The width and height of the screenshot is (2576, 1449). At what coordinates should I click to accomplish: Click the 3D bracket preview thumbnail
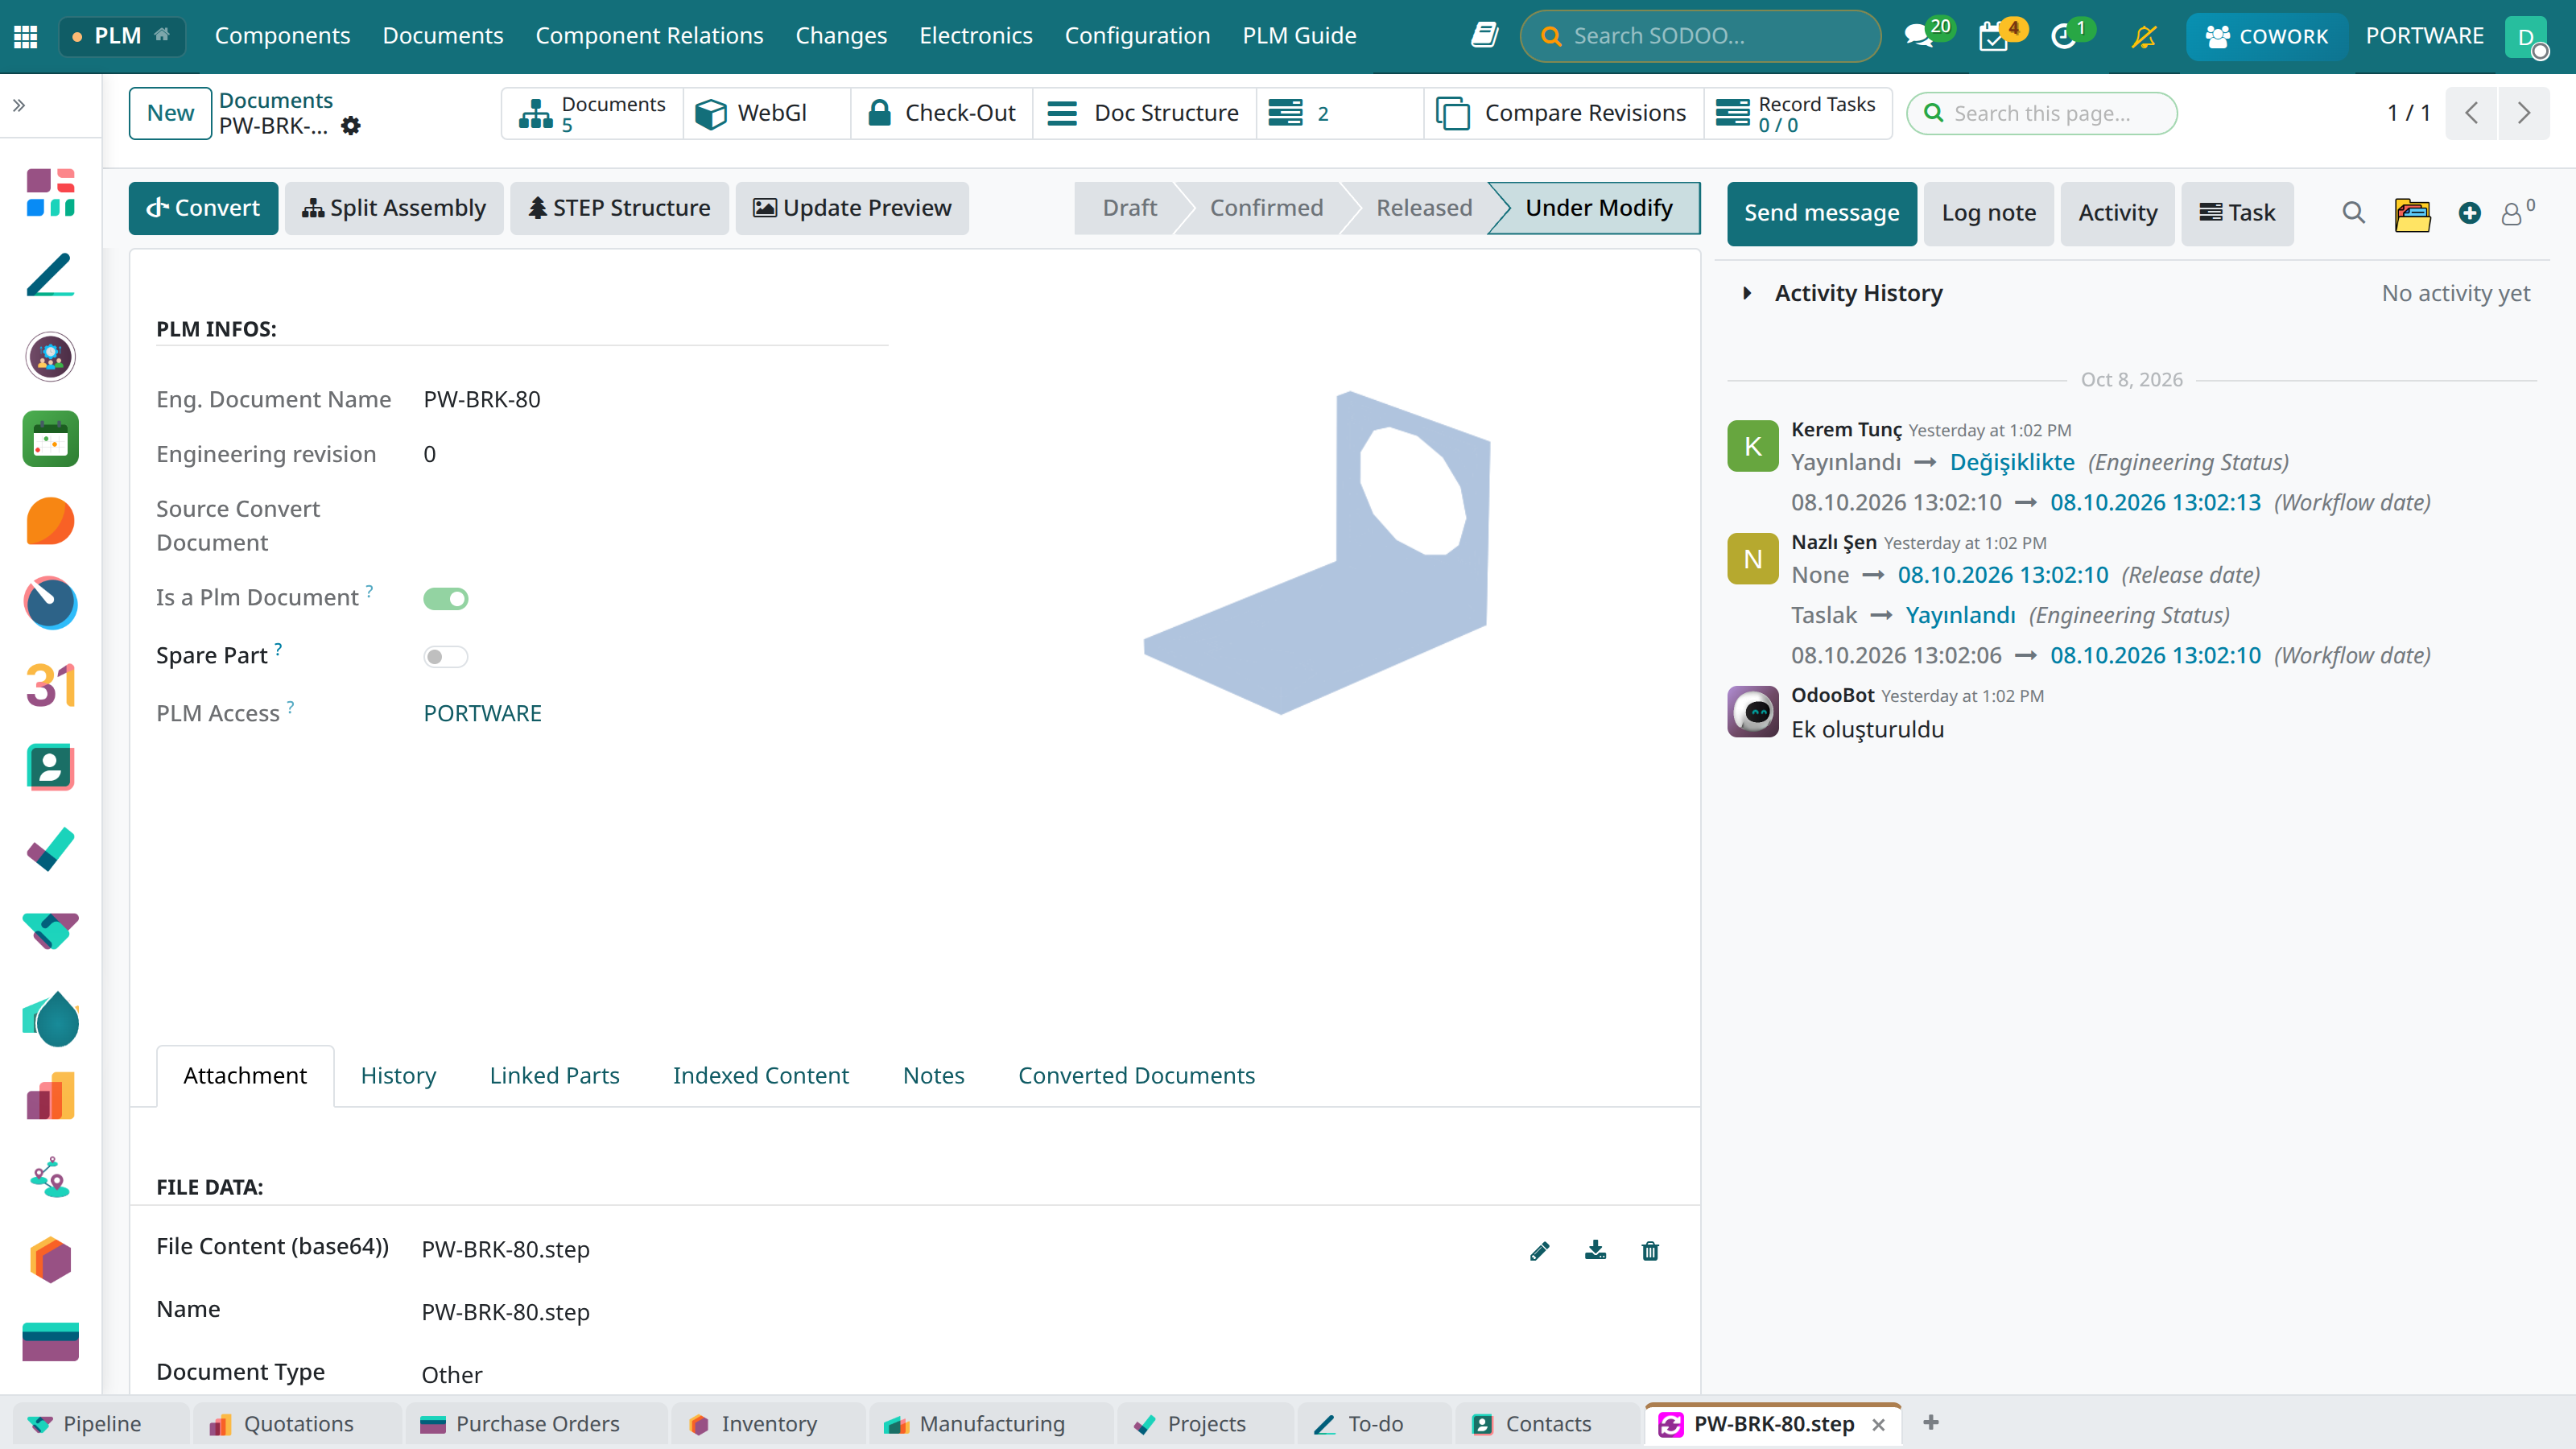click(1316, 552)
